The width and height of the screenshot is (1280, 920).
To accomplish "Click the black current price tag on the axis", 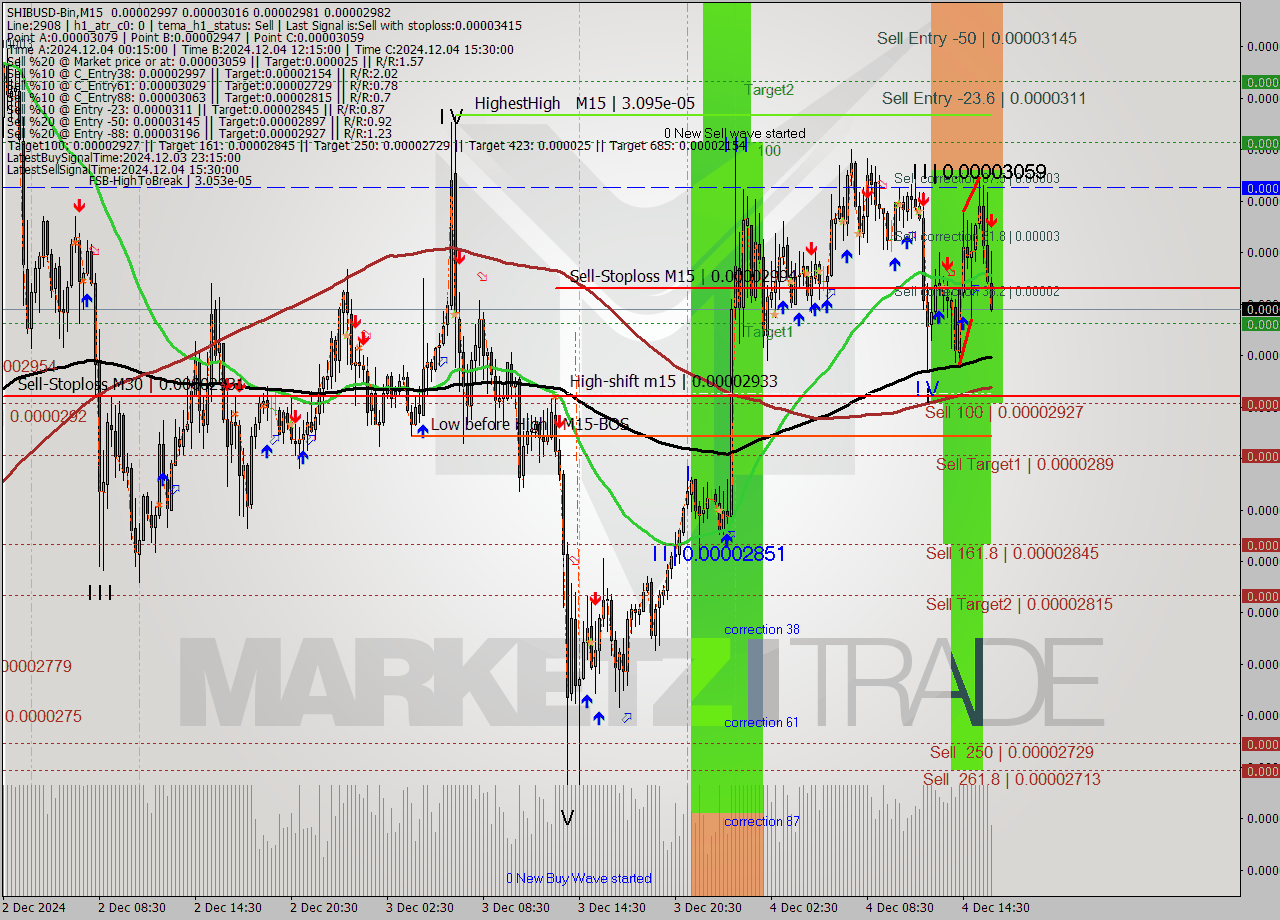I will (1260, 310).
